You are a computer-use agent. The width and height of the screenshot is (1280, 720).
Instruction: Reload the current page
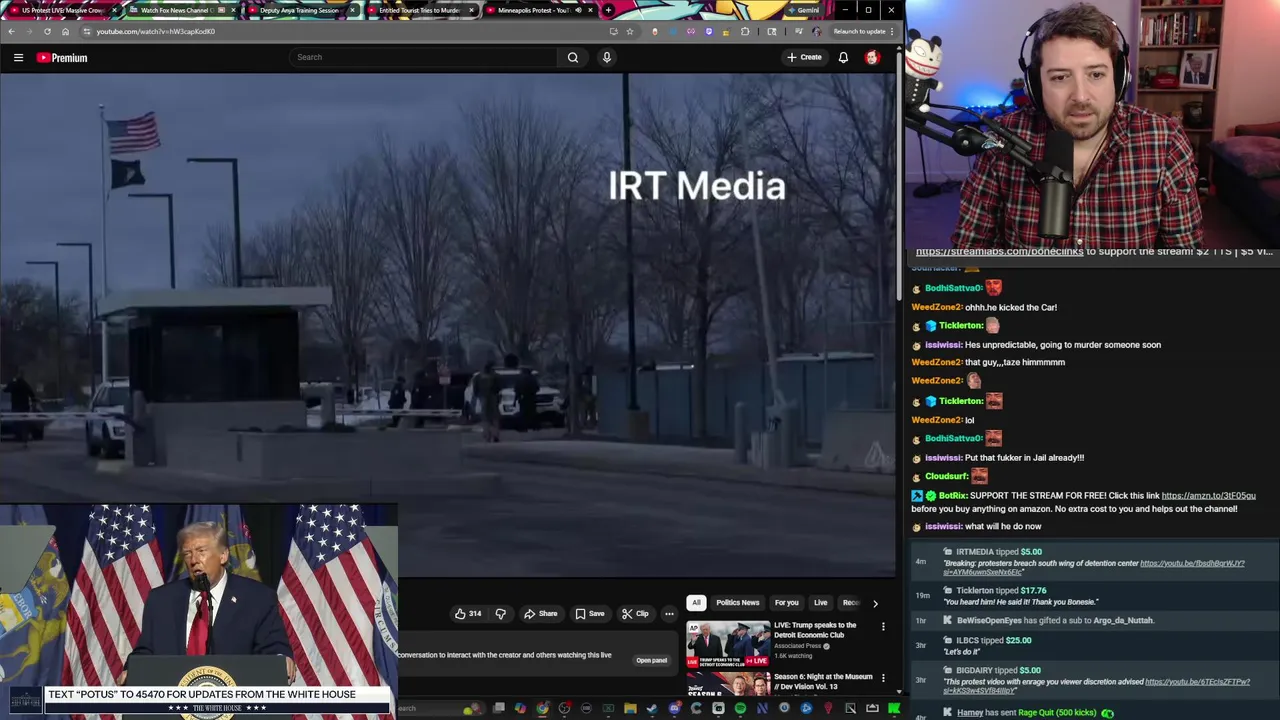47,31
